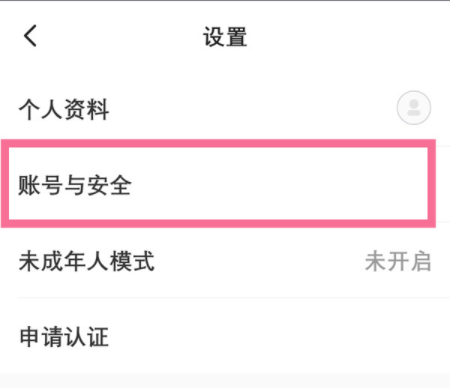Tap the 申请认证 label text
The height and width of the screenshot is (391, 458).
(64, 337)
